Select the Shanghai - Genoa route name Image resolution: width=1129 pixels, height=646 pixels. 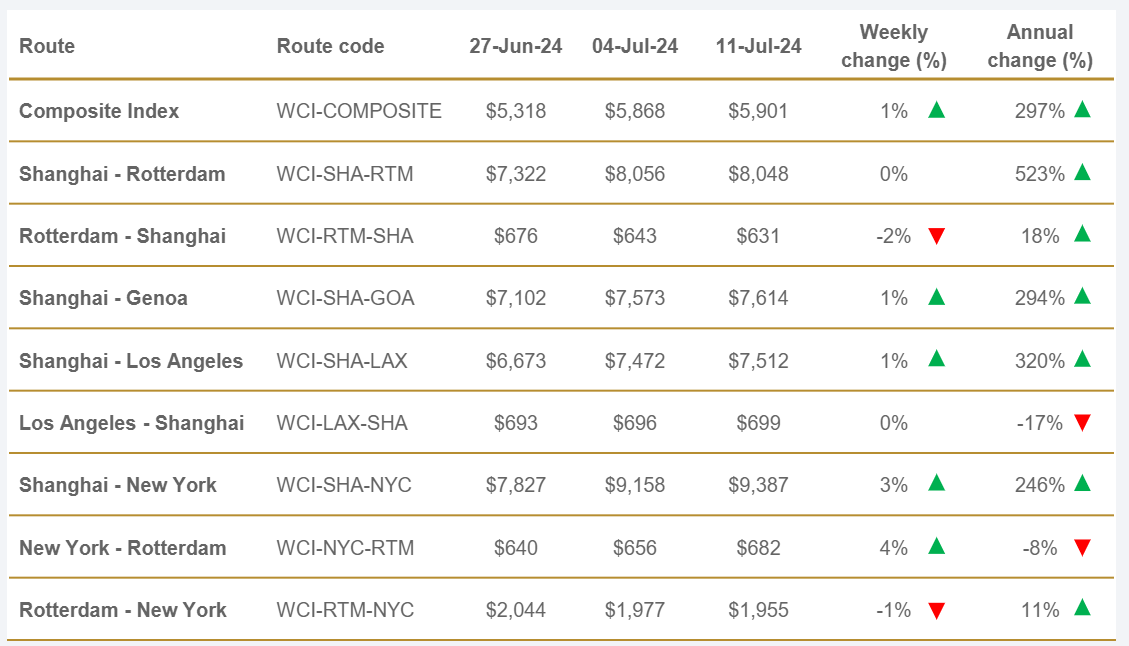coord(103,298)
